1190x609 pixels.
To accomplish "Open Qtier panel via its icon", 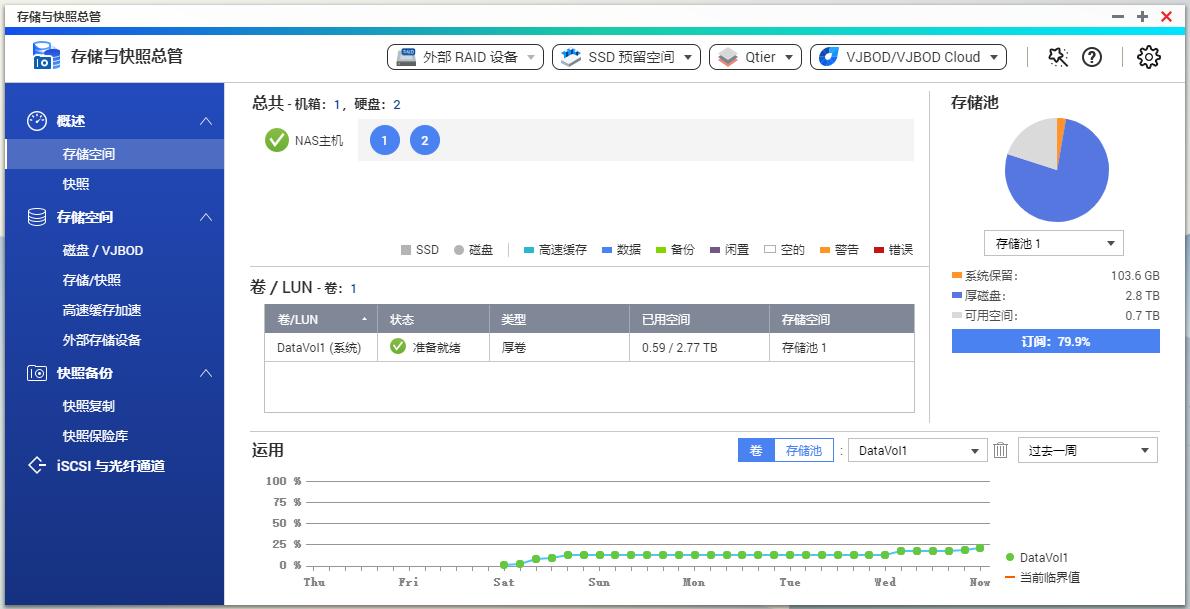I will [x=726, y=57].
